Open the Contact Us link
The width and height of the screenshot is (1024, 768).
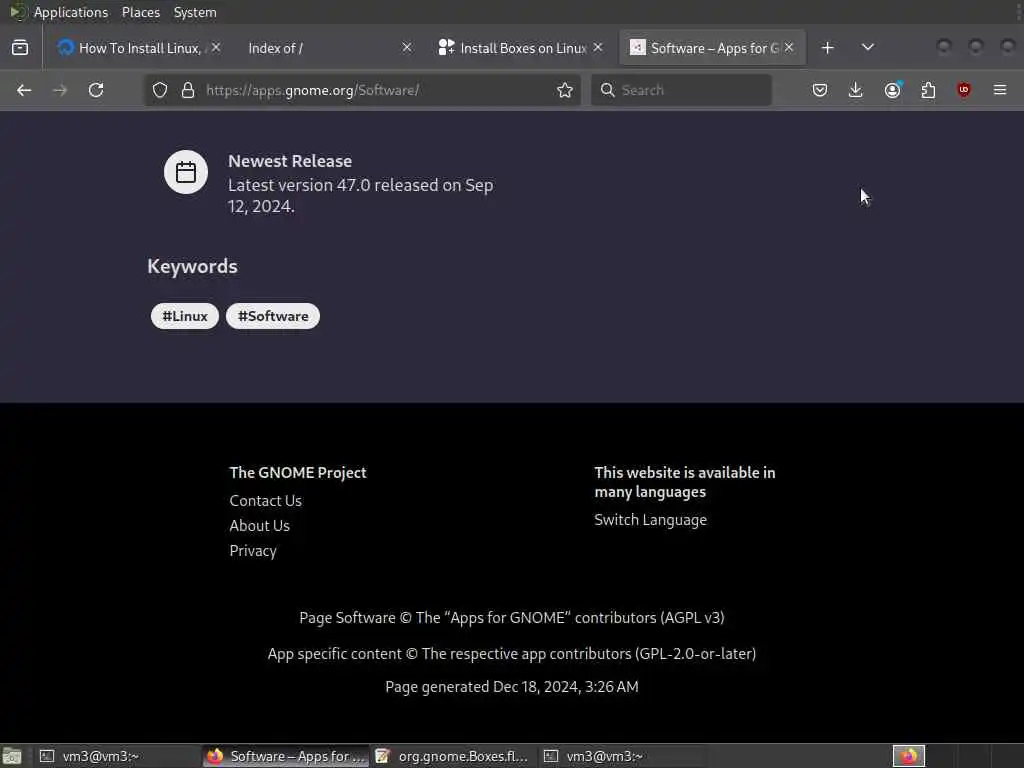[265, 501]
